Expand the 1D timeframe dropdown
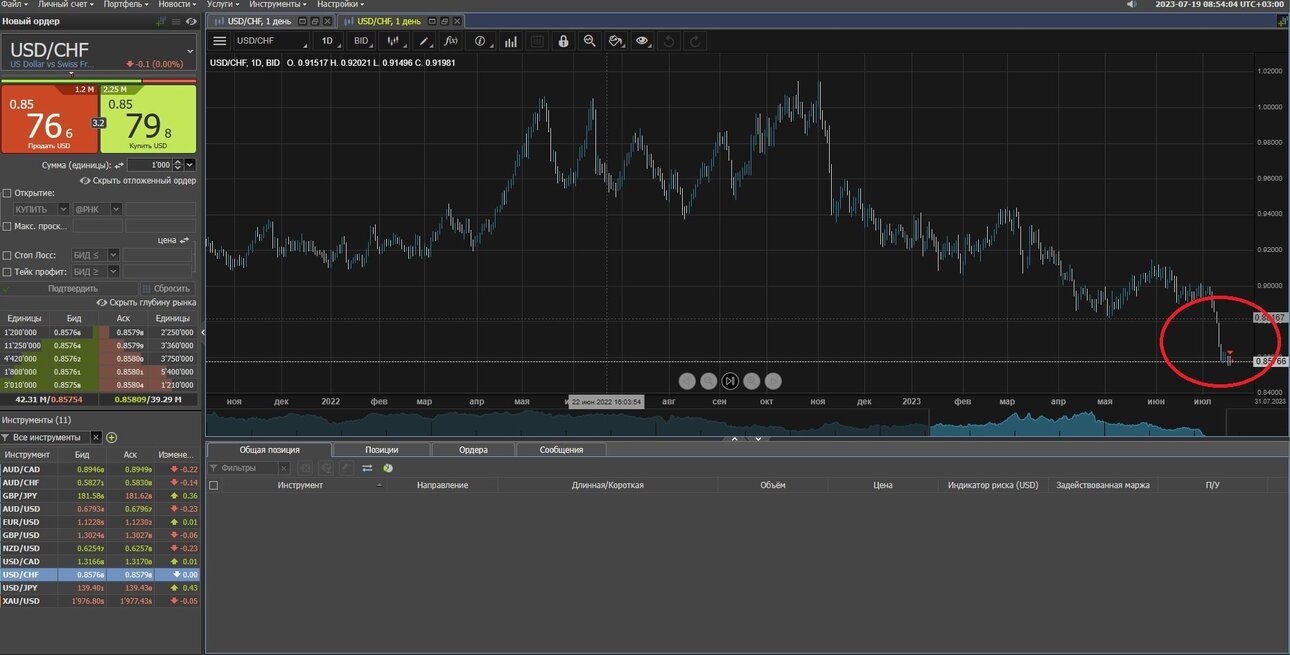This screenshot has width=1290, height=655. click(x=329, y=41)
